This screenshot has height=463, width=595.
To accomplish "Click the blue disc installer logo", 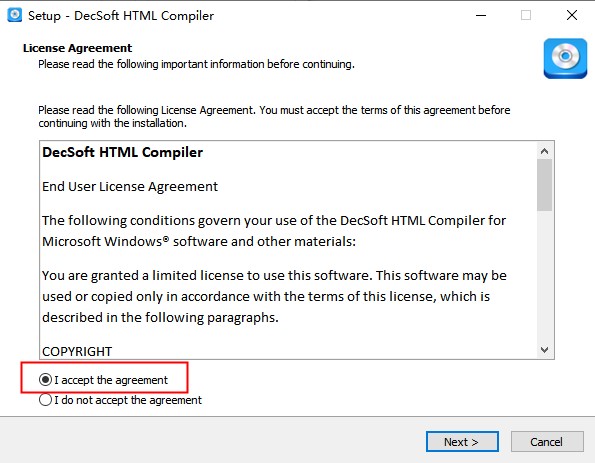I will pos(565,58).
